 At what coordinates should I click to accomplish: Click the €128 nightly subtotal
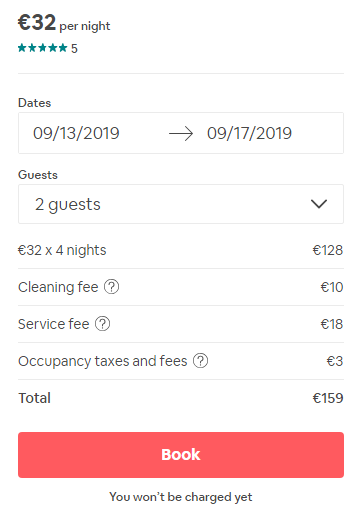click(x=328, y=250)
